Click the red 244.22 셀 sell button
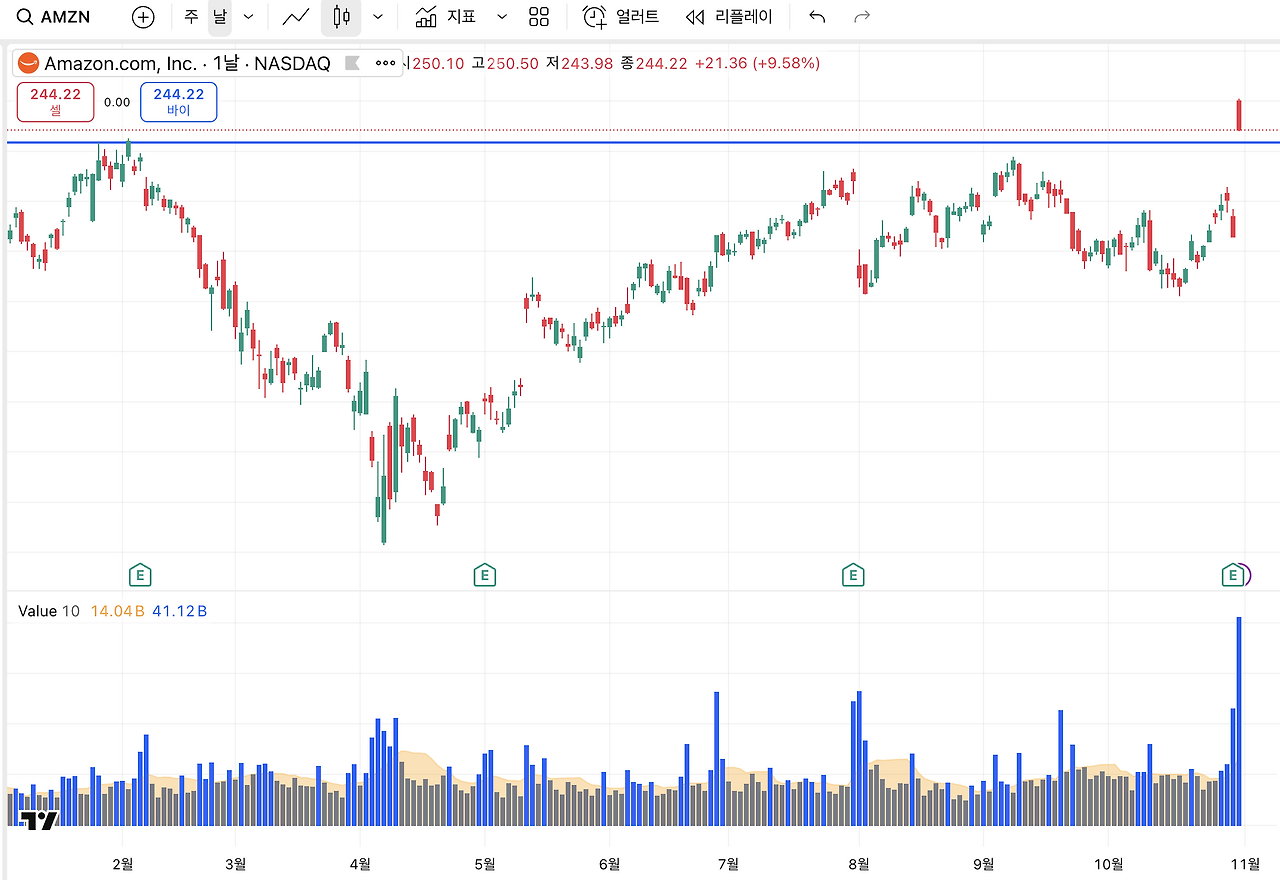Screen dimensions: 1280x880 pos(56,102)
